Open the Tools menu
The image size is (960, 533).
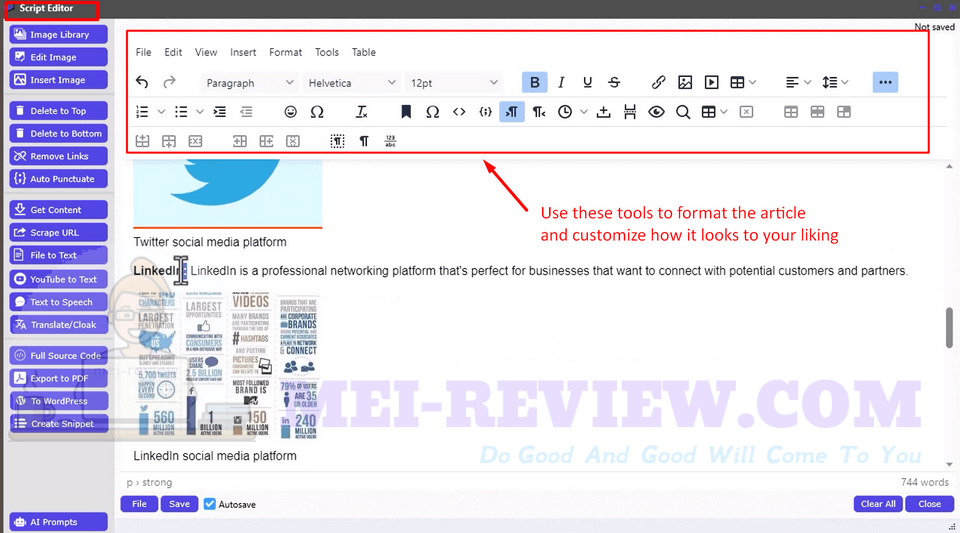327,53
